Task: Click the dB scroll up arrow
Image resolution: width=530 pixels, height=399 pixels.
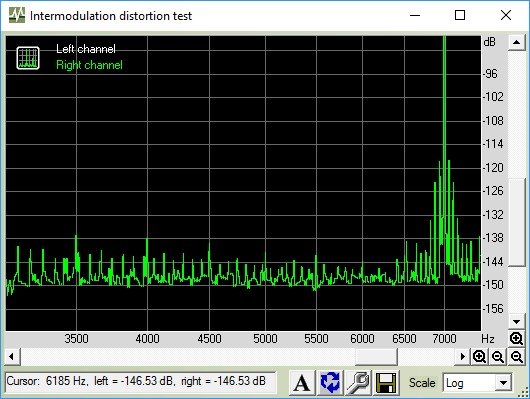Action: coord(516,43)
